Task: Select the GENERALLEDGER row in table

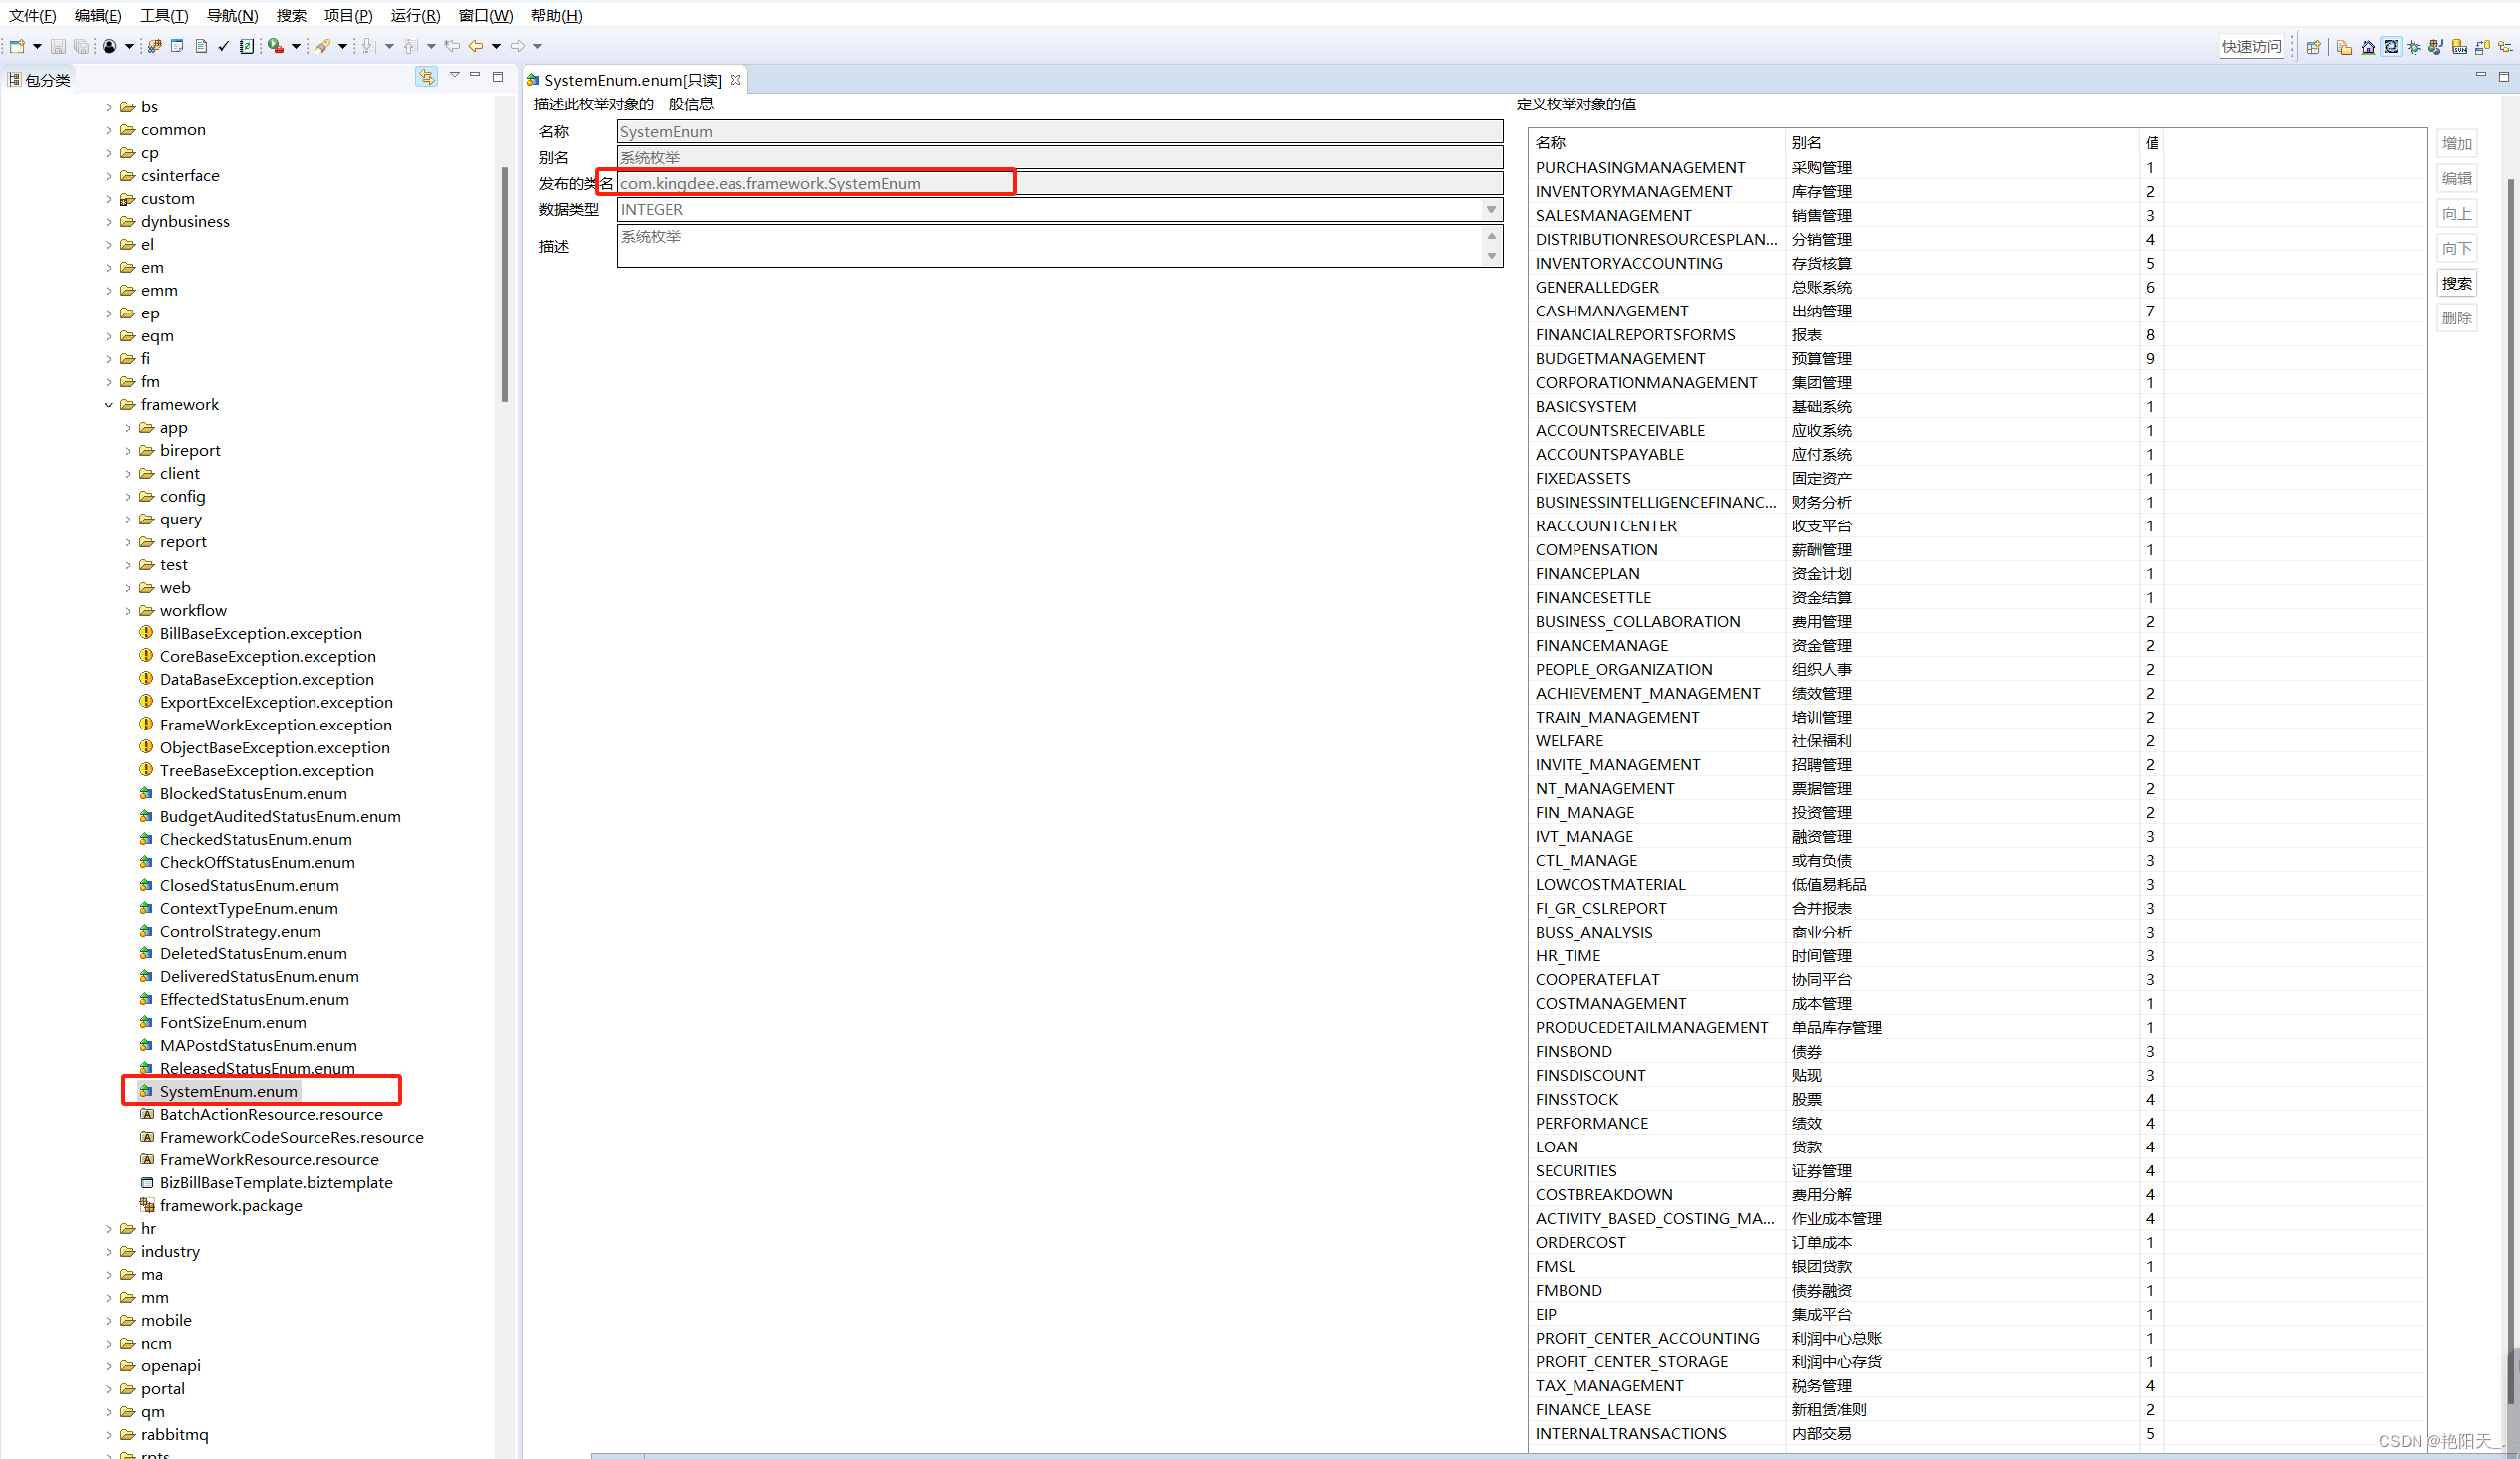Action: [x=1975, y=288]
